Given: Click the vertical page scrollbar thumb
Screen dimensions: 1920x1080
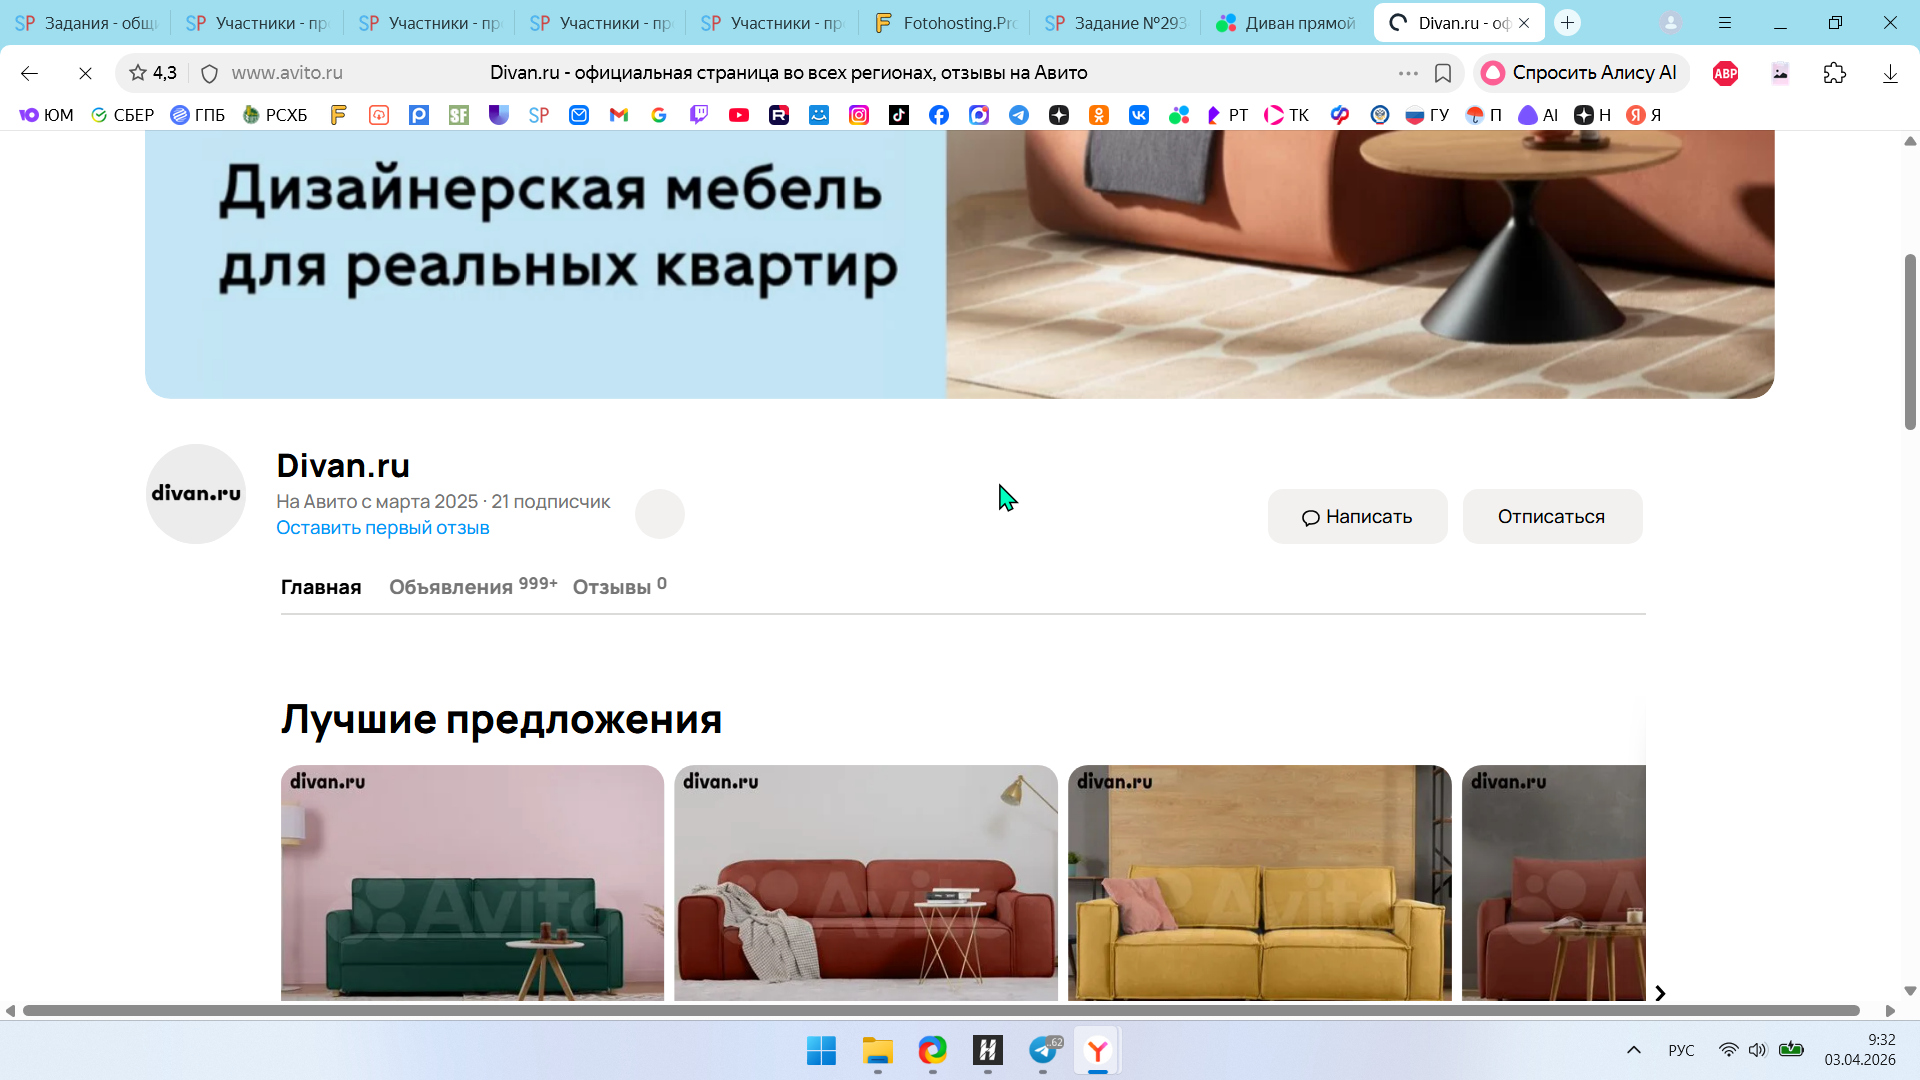Looking at the screenshot, I should coord(1910,340).
